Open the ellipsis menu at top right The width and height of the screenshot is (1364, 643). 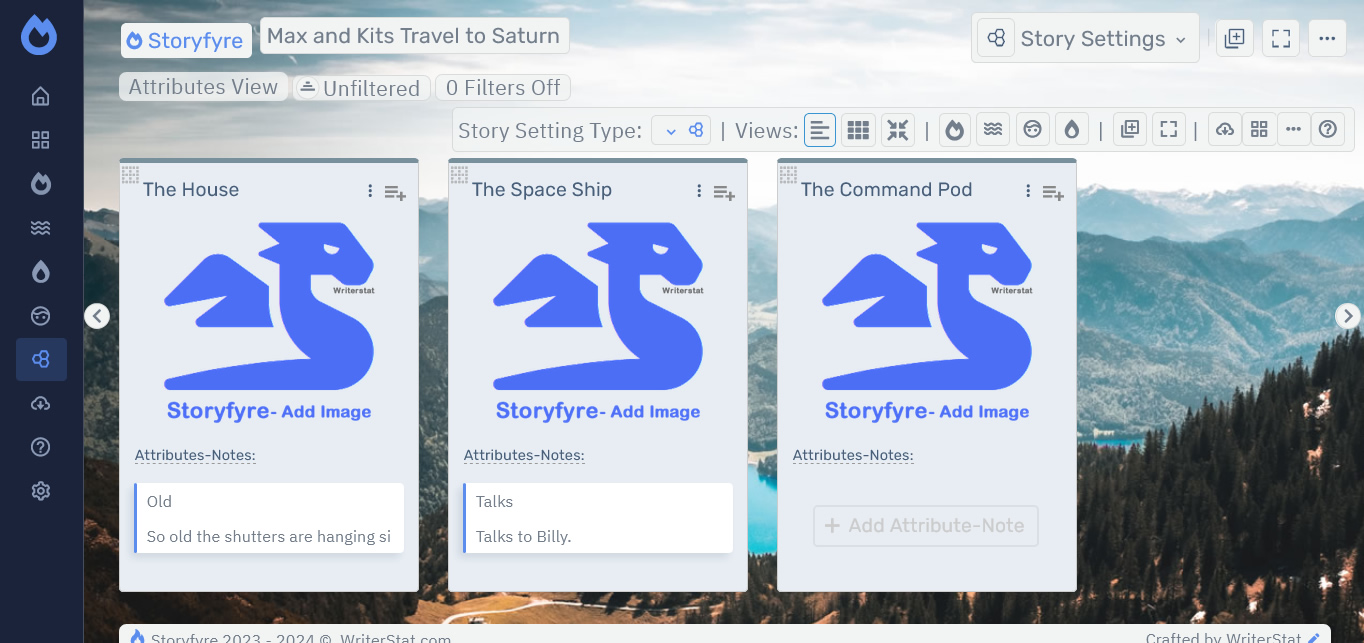pos(1327,37)
